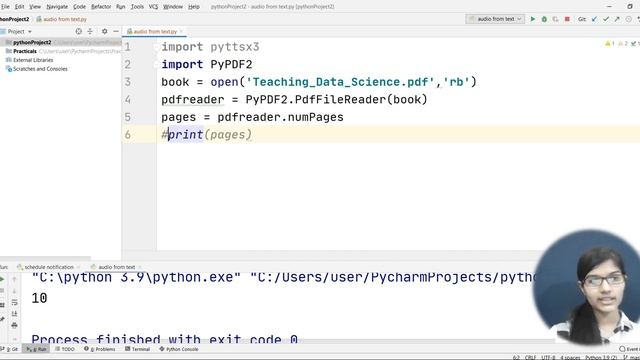Push commits with the Git arrow icon

pyautogui.click(x=617, y=19)
